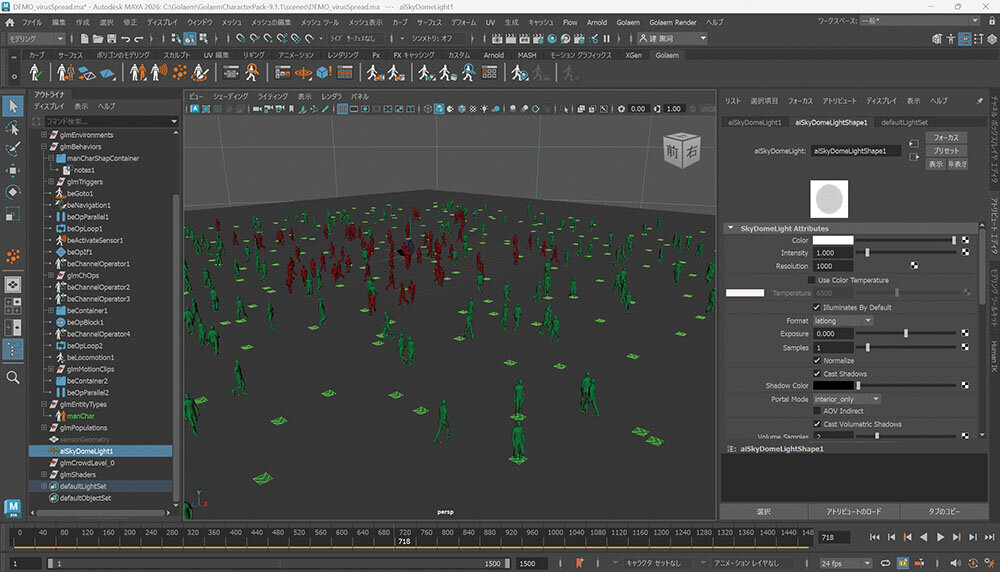Select manChar in the outliner

80,416
